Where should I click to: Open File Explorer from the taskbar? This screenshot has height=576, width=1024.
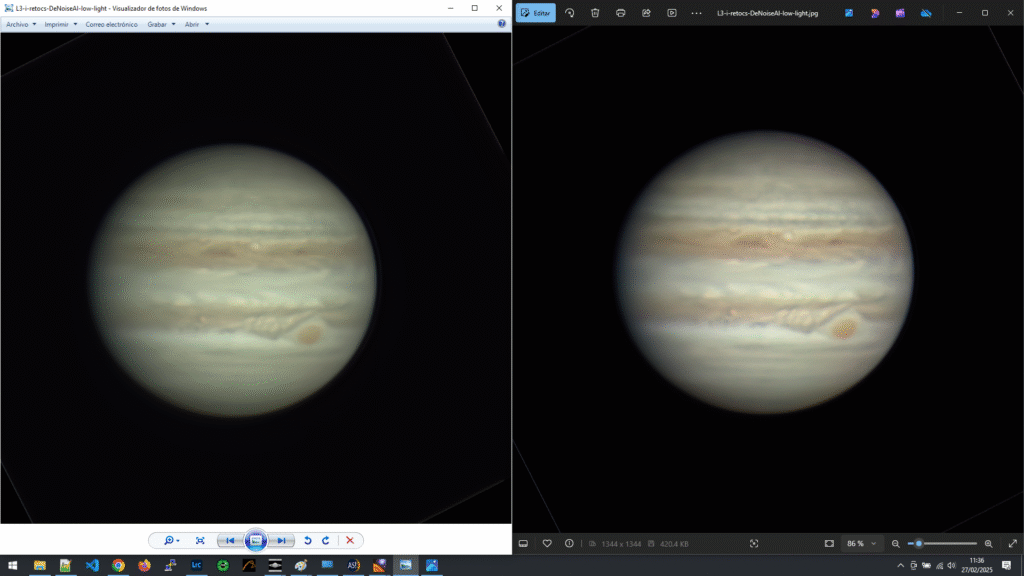[40, 566]
